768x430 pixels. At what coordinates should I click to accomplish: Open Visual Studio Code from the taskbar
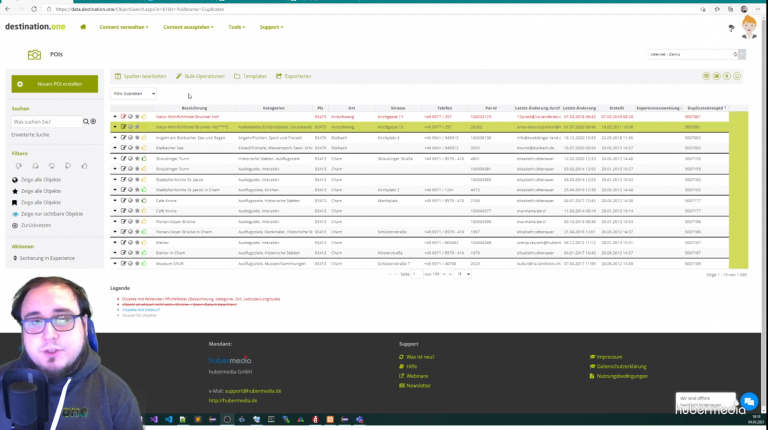pos(168,420)
